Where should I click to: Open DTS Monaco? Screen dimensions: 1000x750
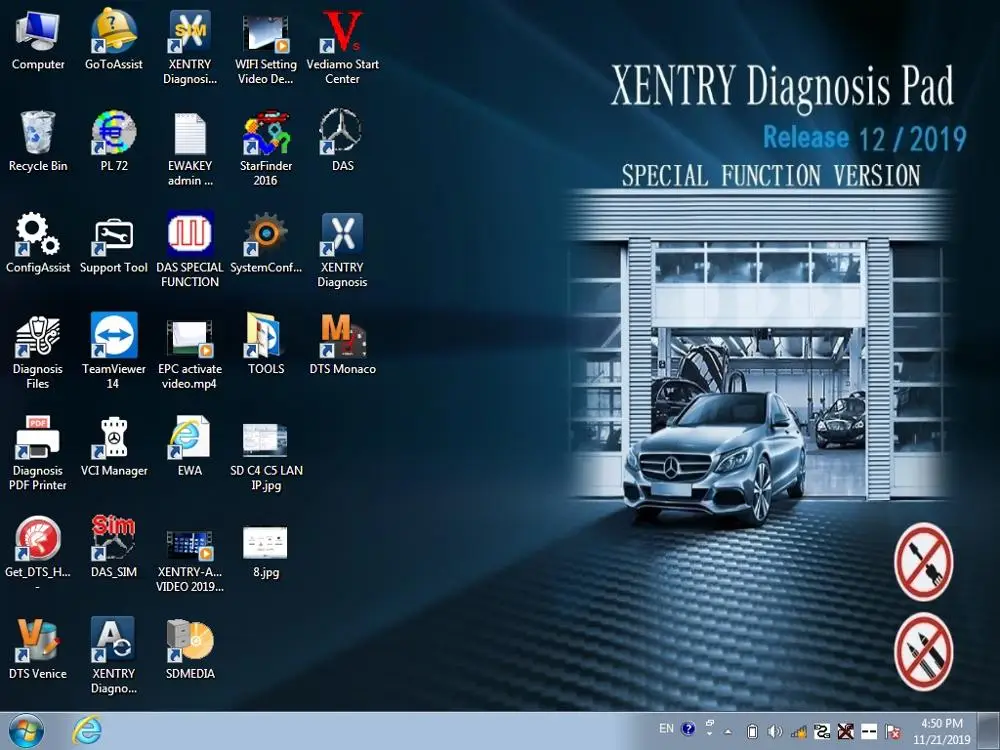coord(342,337)
